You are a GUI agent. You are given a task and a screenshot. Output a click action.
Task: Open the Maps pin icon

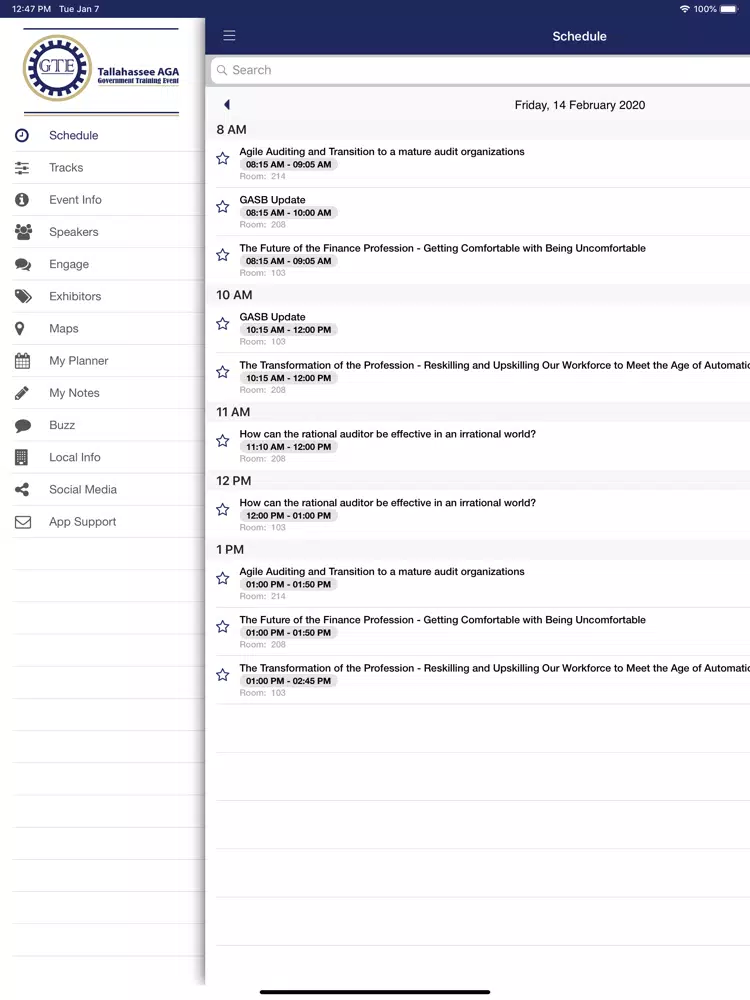pos(20,328)
